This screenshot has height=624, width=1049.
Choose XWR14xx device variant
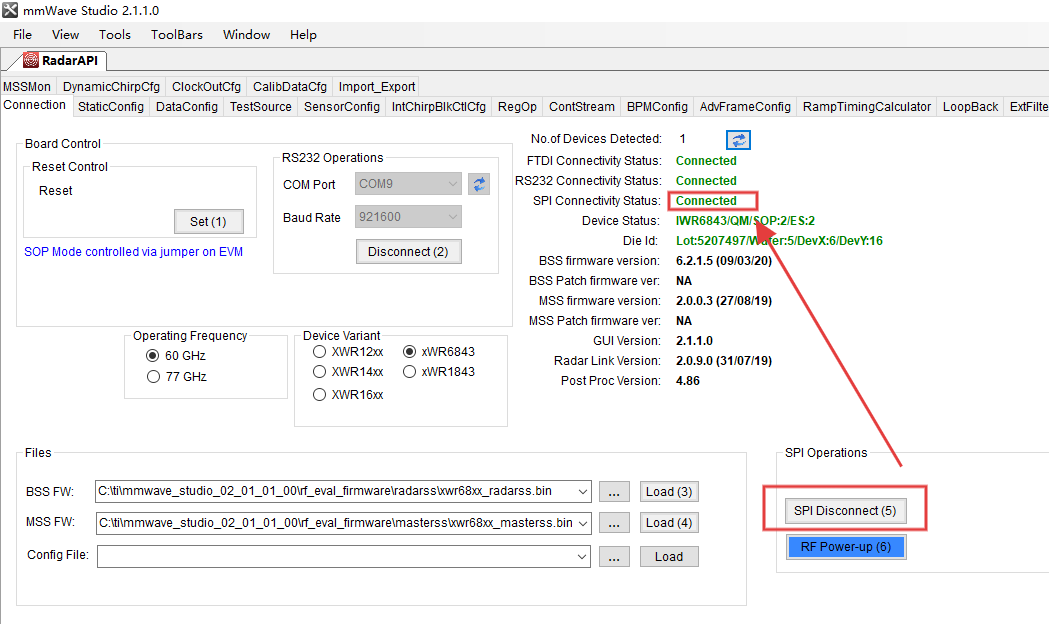[x=320, y=372]
